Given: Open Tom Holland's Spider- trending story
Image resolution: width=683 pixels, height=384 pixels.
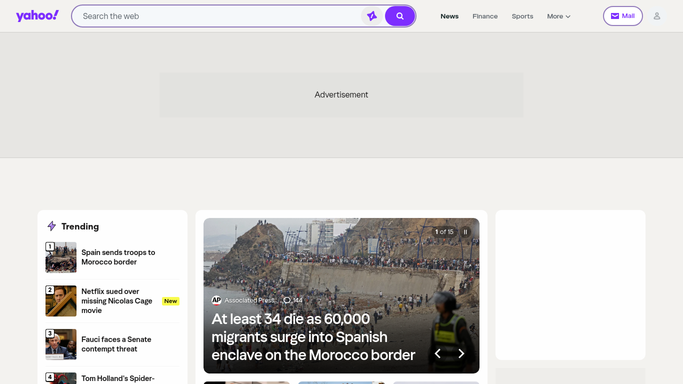Looking at the screenshot, I should pyautogui.click(x=118, y=378).
